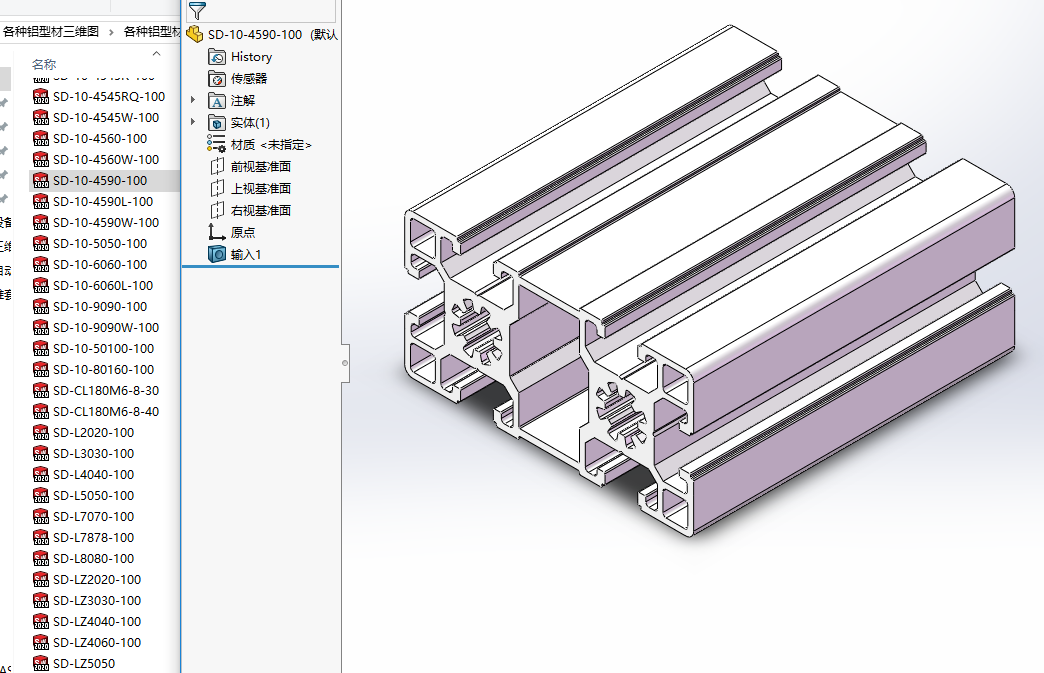Select file SD-10-4545W-100
The height and width of the screenshot is (673, 1044).
click(105, 118)
